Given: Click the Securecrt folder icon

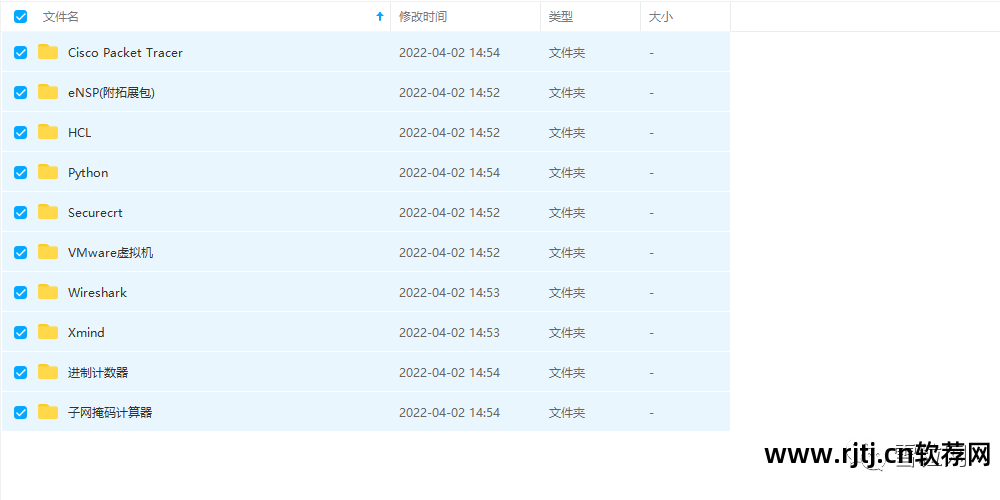Looking at the screenshot, I should coord(48,212).
